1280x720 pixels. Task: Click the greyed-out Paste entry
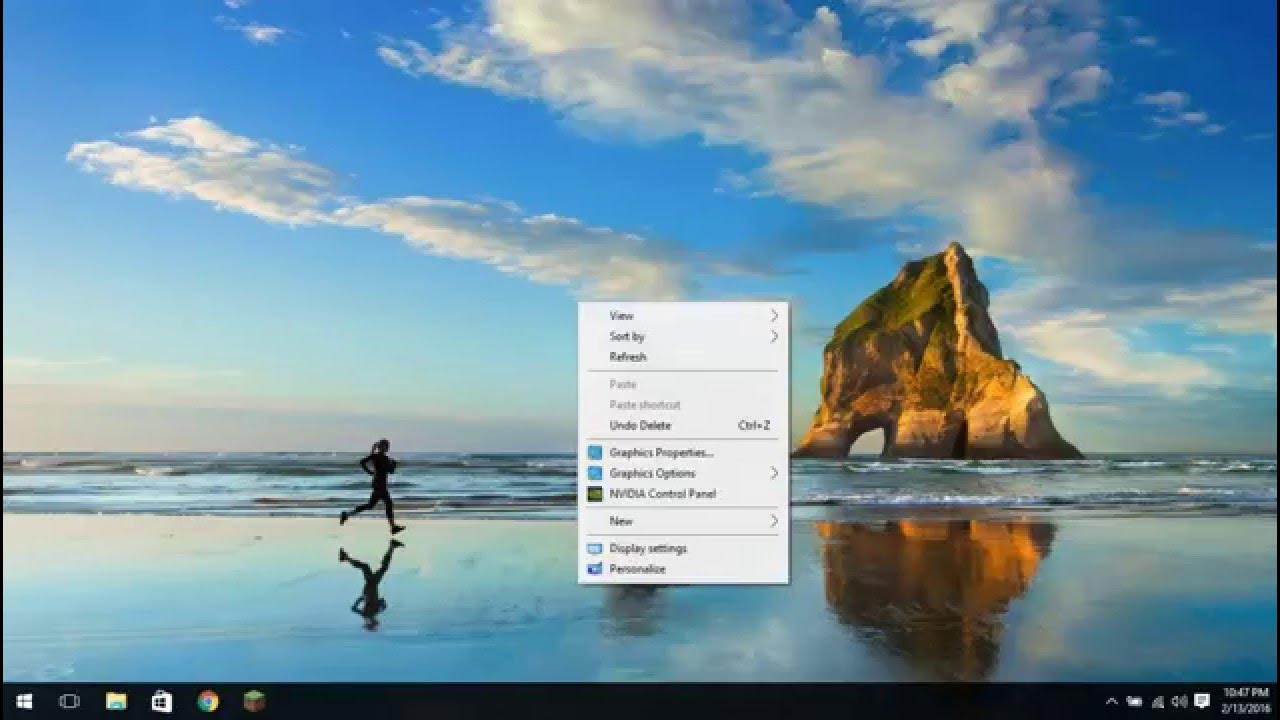point(683,385)
